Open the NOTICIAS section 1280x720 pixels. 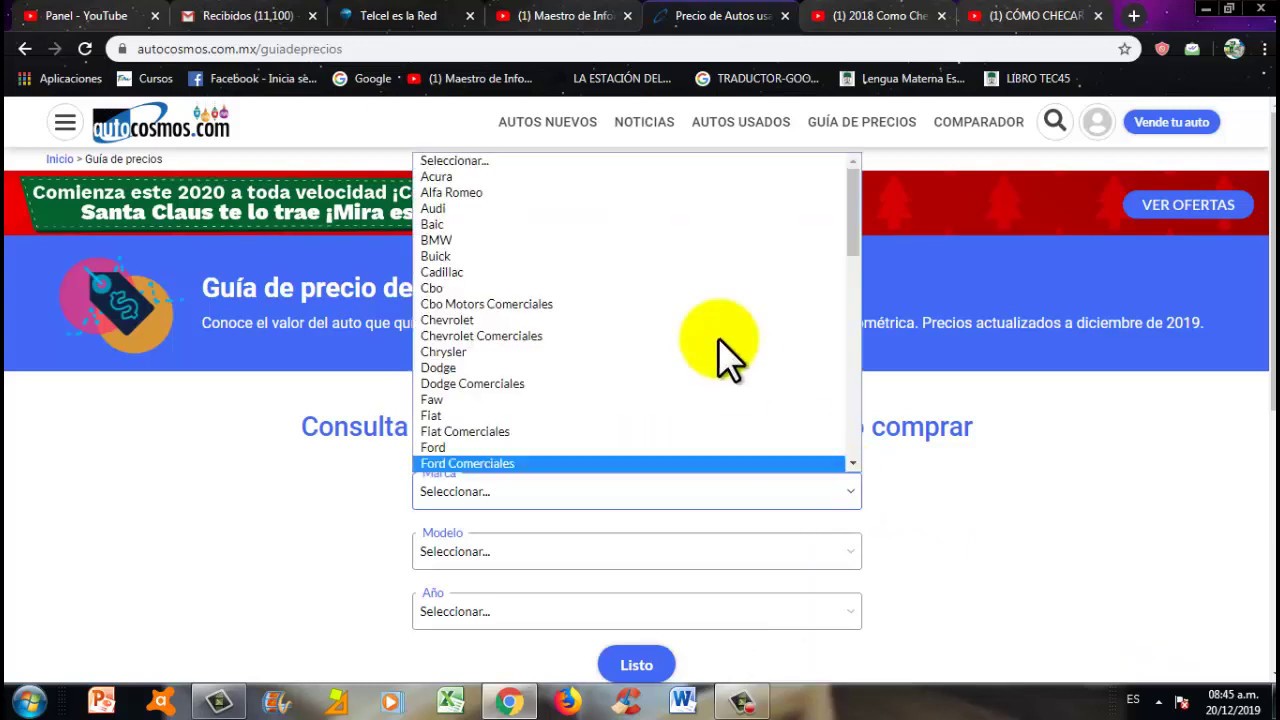click(x=644, y=122)
